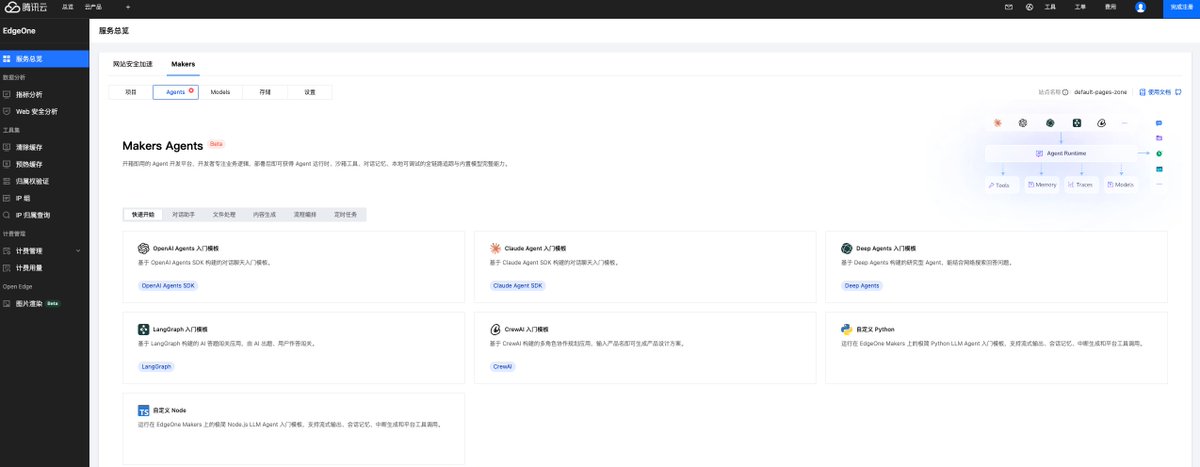Viewport: 1200px width, 467px height.
Task: Filter templates by 内容生成
Action: click(265, 214)
